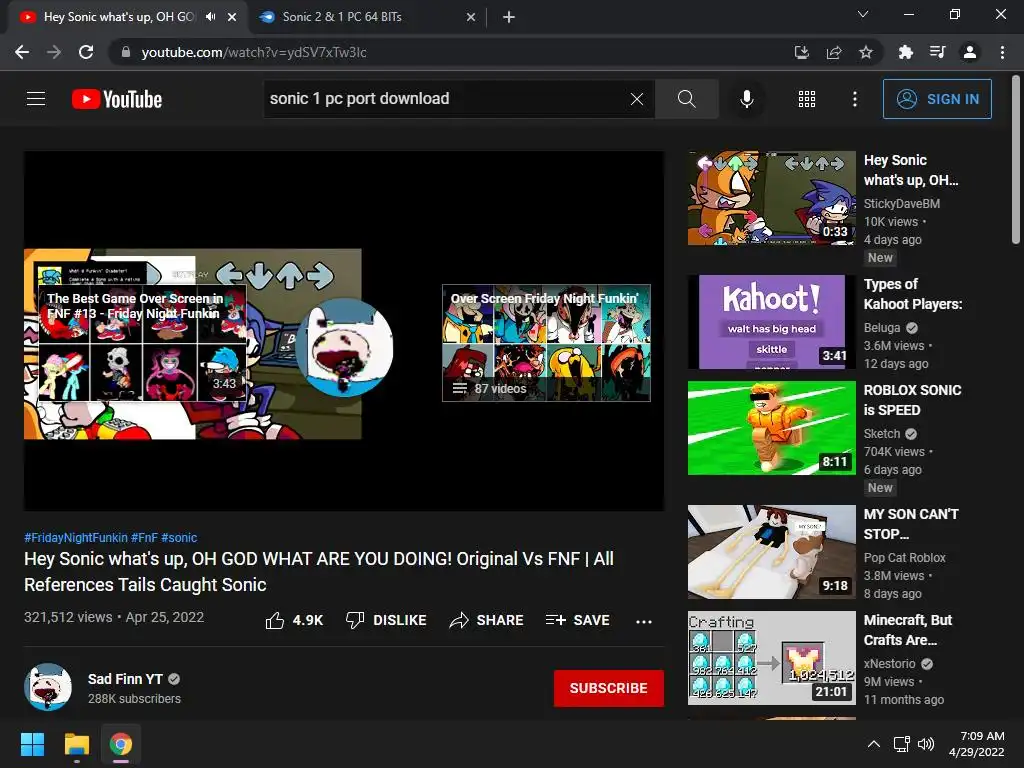Viewport: 1024px width, 768px height.
Task: Like the video with thumbs up
Action: click(295, 620)
